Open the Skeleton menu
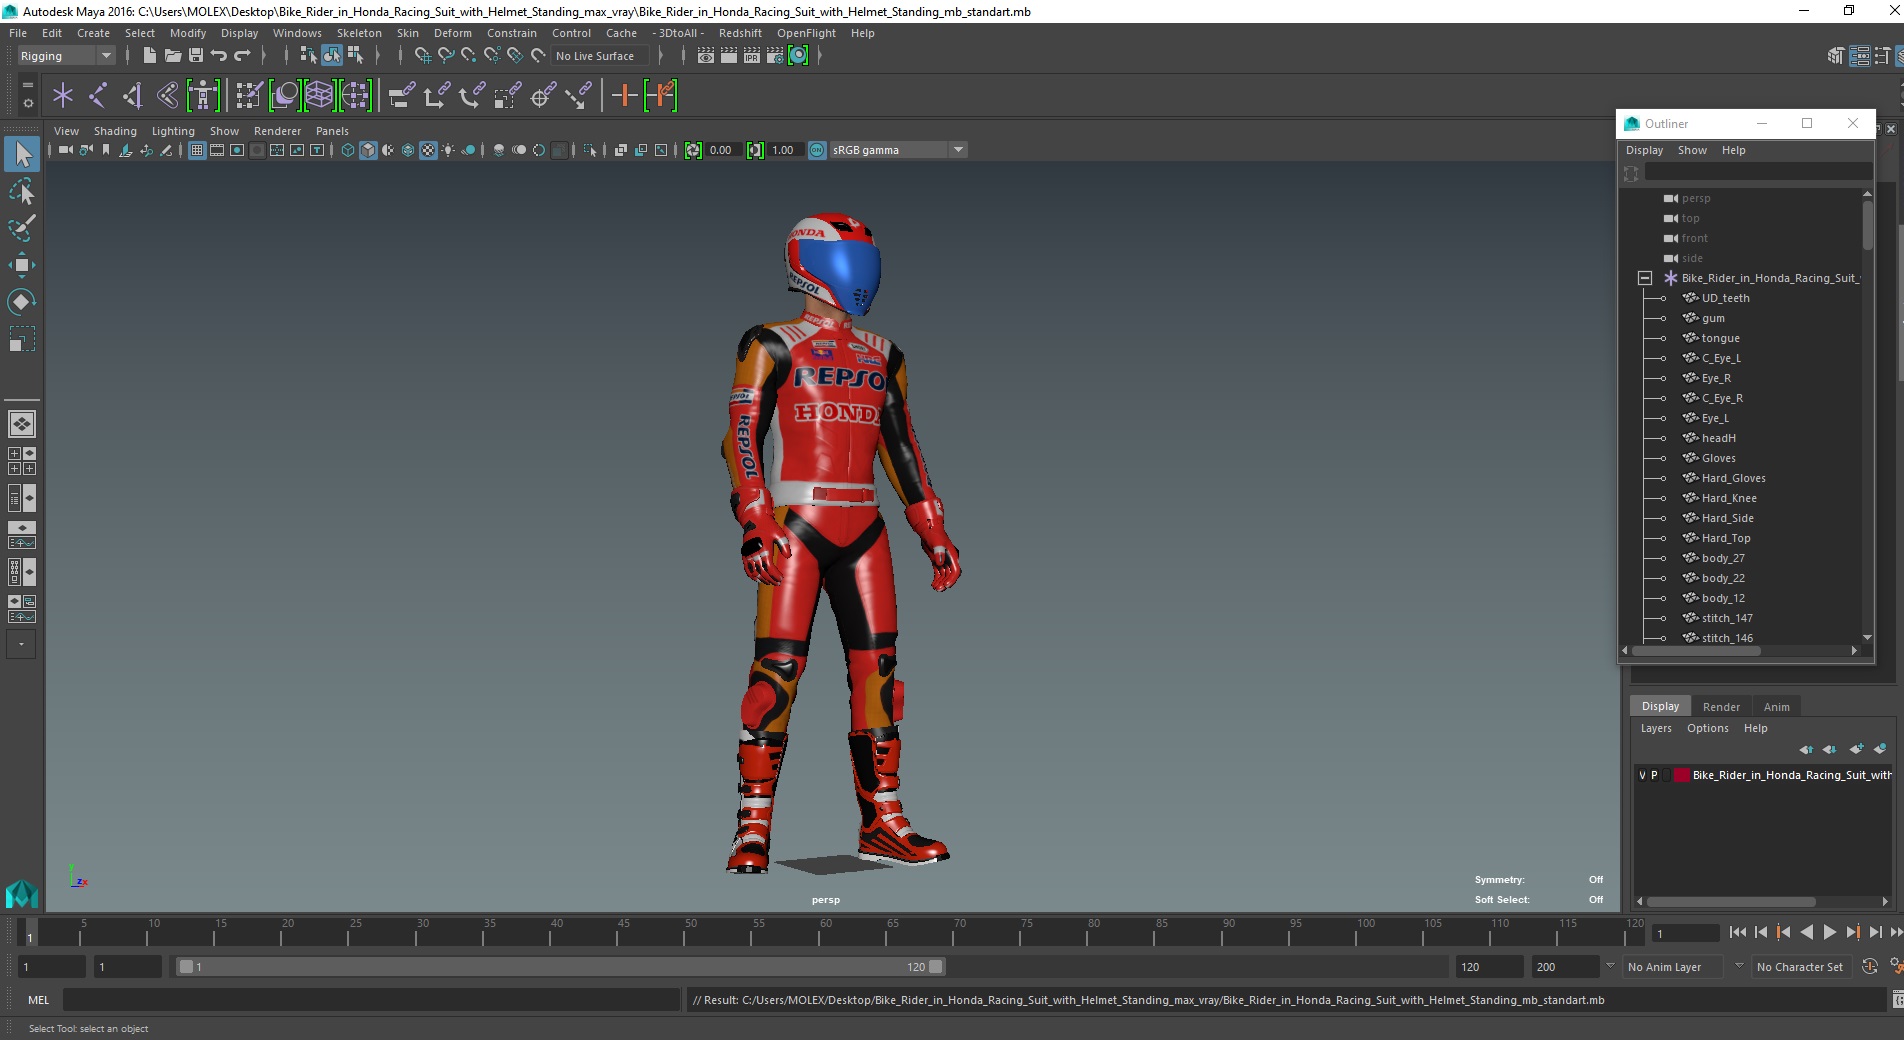1904x1040 pixels. pyautogui.click(x=359, y=33)
